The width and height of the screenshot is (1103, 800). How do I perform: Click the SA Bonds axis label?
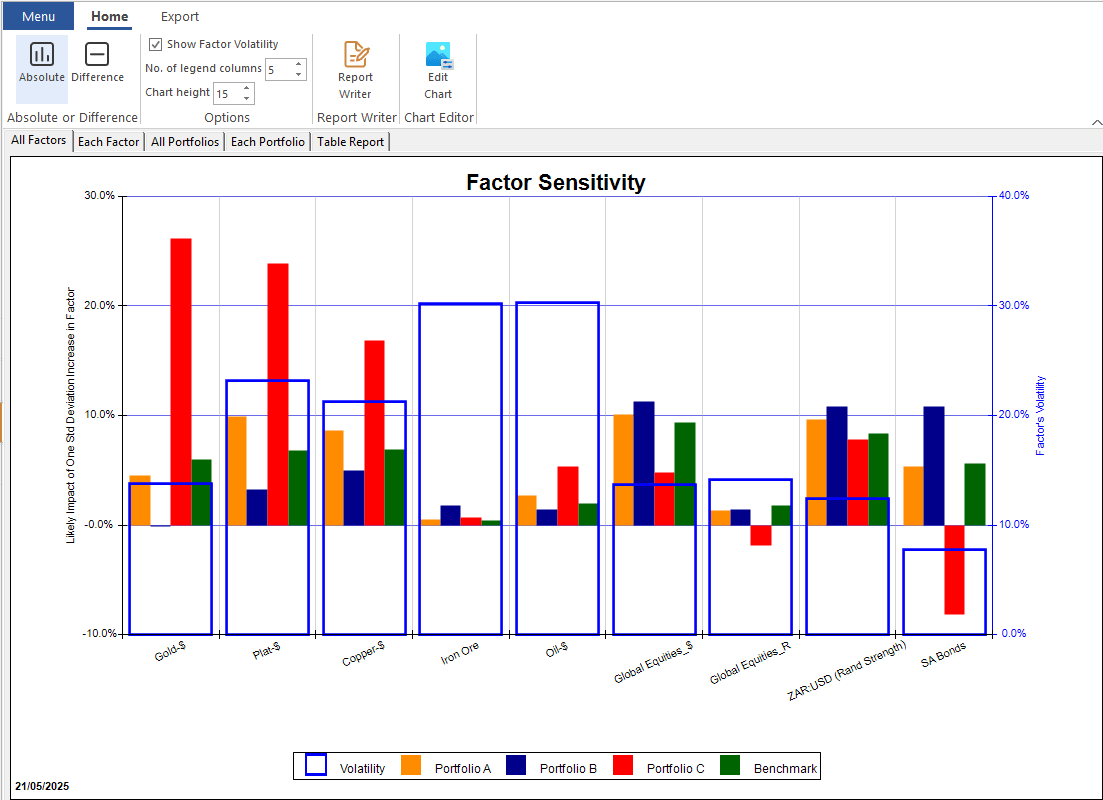(943, 654)
